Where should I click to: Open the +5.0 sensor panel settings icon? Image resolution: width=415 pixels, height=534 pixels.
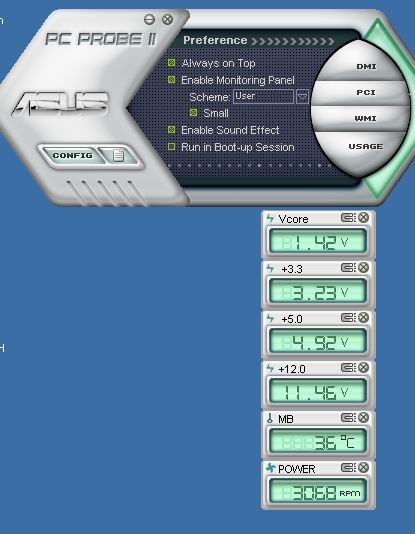pyautogui.click(x=348, y=318)
